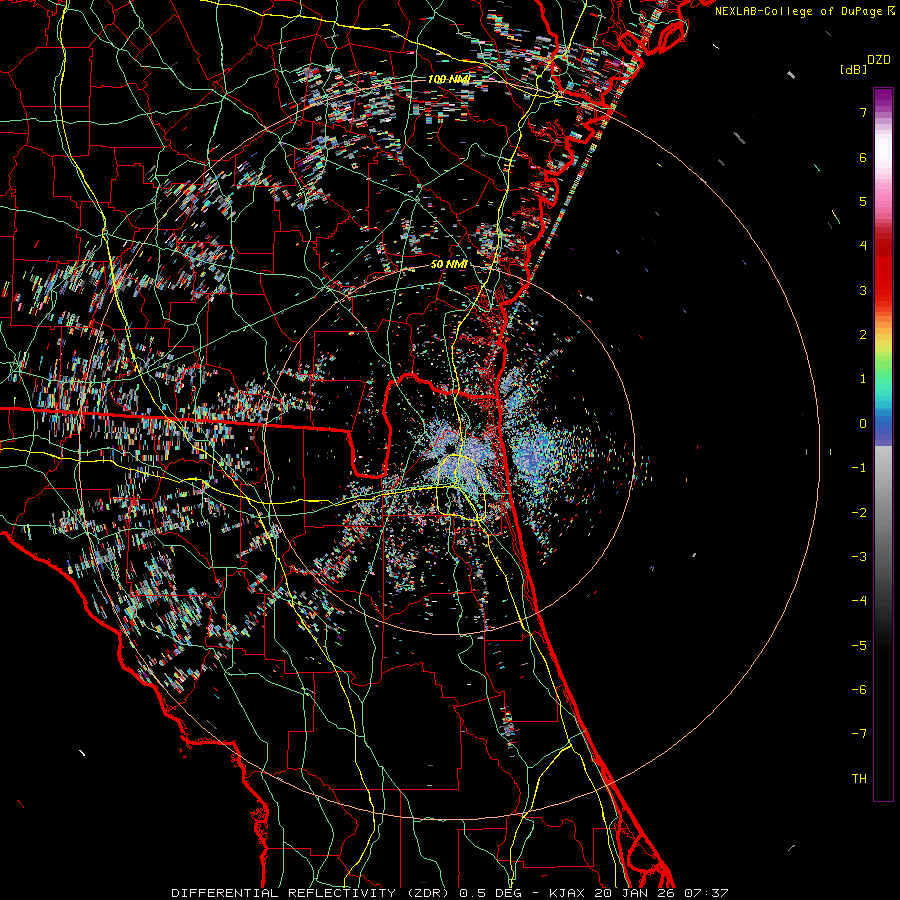Click the TH threshold label on the scale
900x900 pixels.
pyautogui.click(x=859, y=778)
